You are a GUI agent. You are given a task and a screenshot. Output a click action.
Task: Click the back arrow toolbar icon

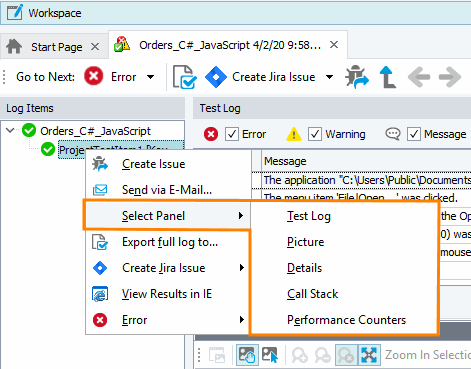pyautogui.click(x=419, y=77)
